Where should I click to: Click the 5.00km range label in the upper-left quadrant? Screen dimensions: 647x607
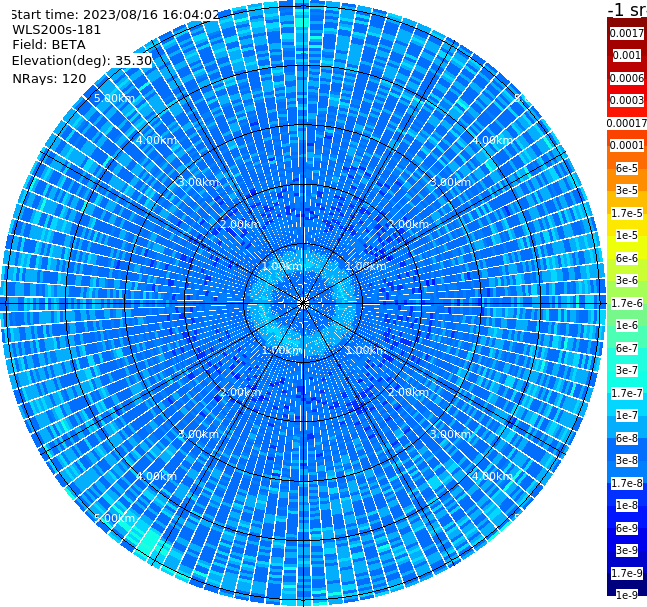pyautogui.click(x=114, y=98)
